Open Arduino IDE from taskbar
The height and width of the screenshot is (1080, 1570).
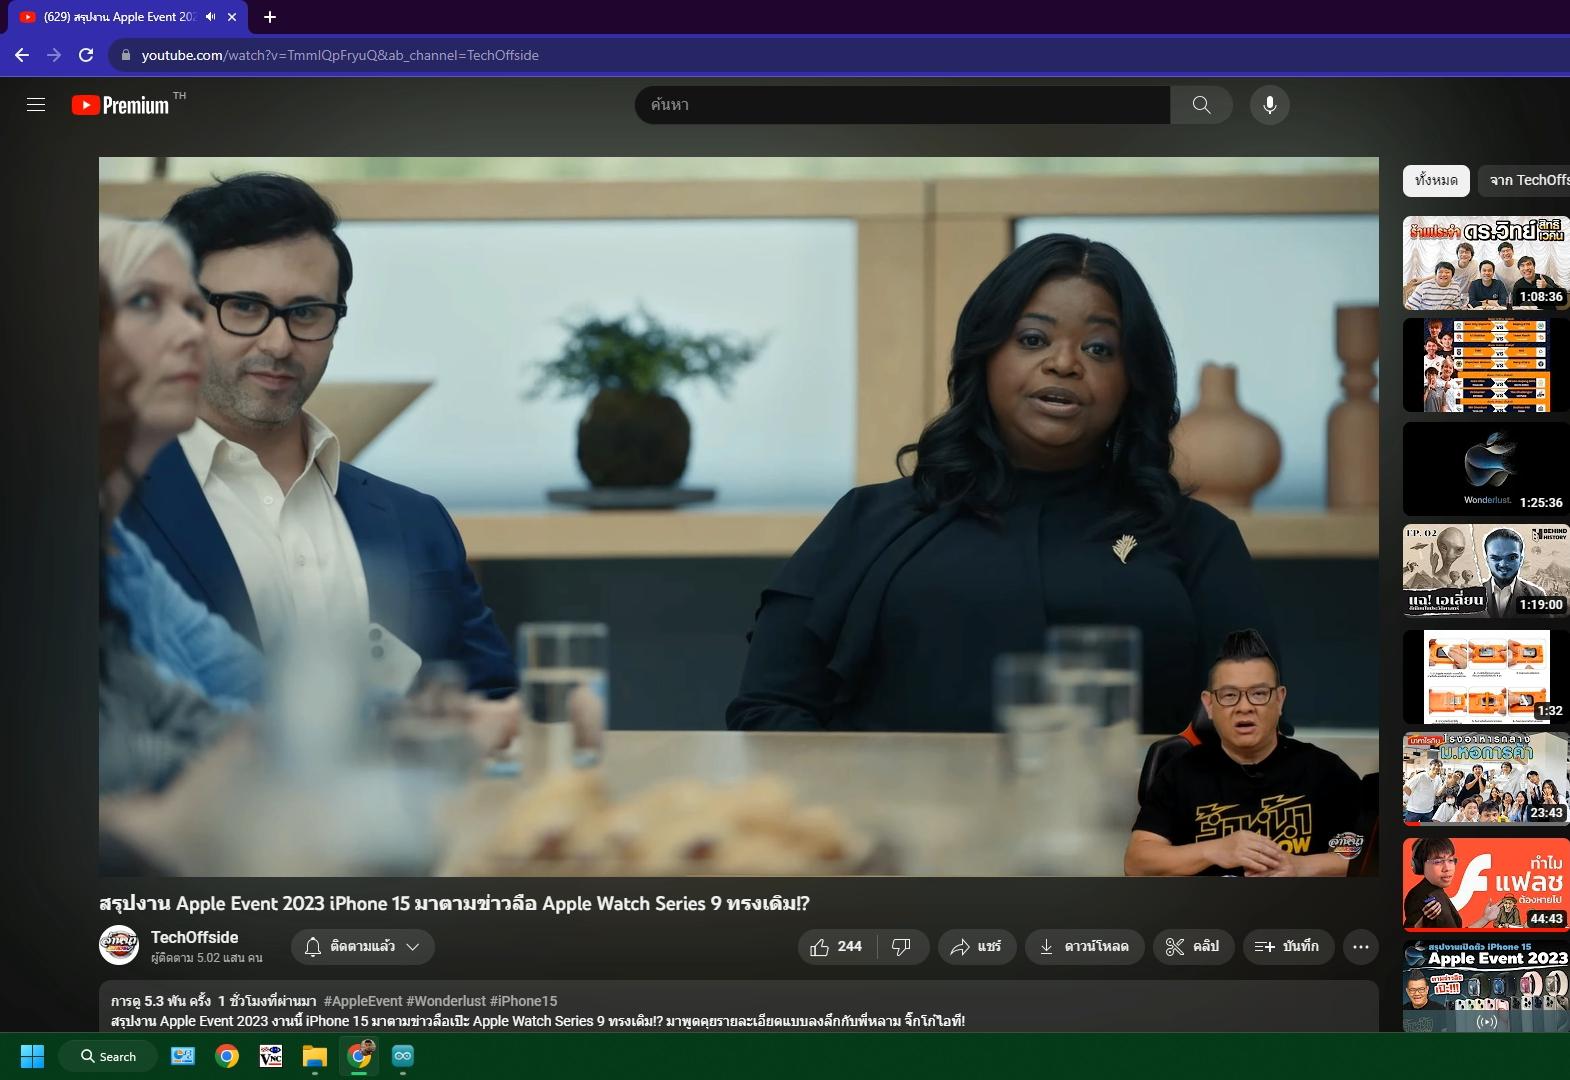pyautogui.click(x=403, y=1056)
